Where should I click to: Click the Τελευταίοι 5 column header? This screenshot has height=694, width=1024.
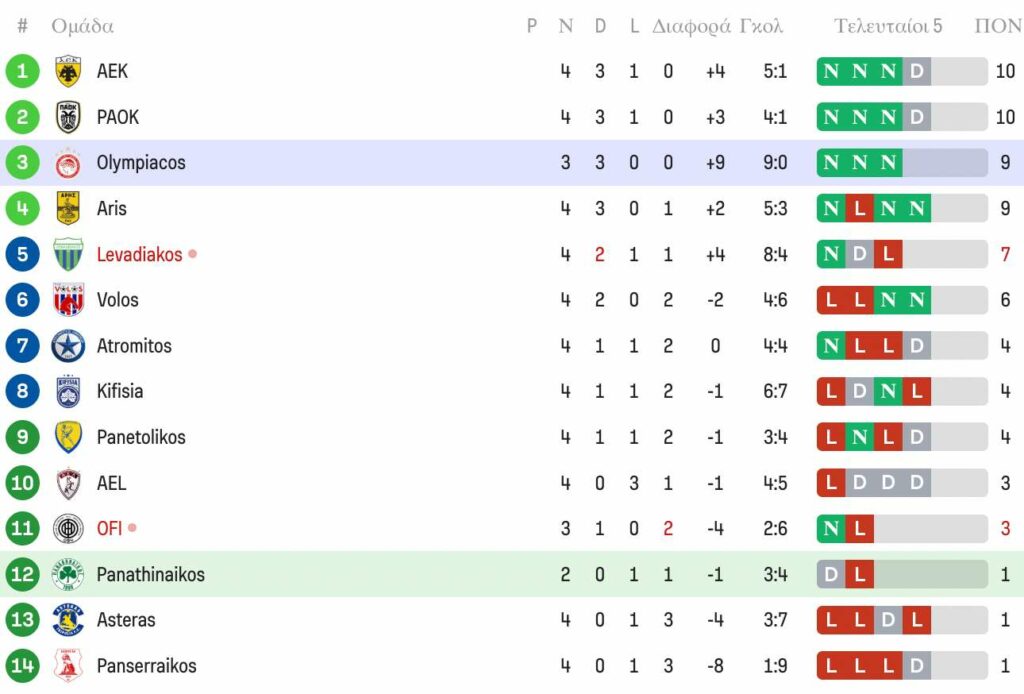pyautogui.click(x=888, y=26)
